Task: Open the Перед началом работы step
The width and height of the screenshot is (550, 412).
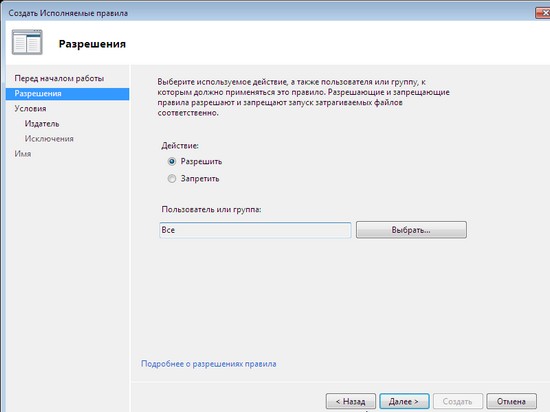Action: (x=59, y=79)
